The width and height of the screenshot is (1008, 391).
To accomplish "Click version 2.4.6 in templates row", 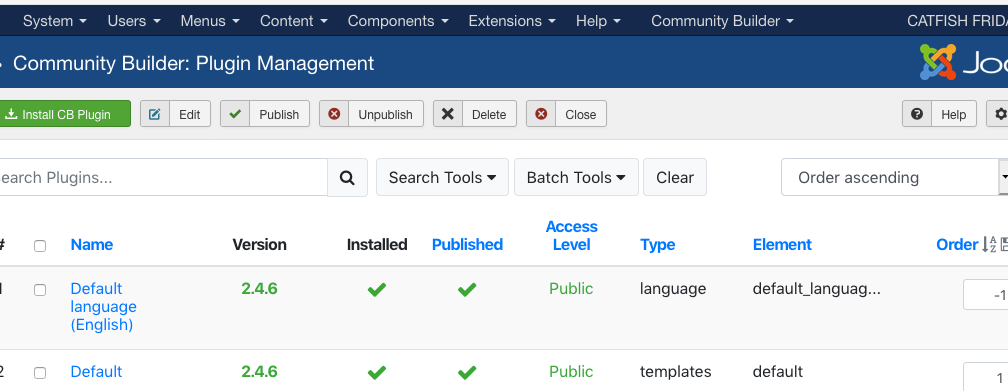I will click(x=259, y=372).
